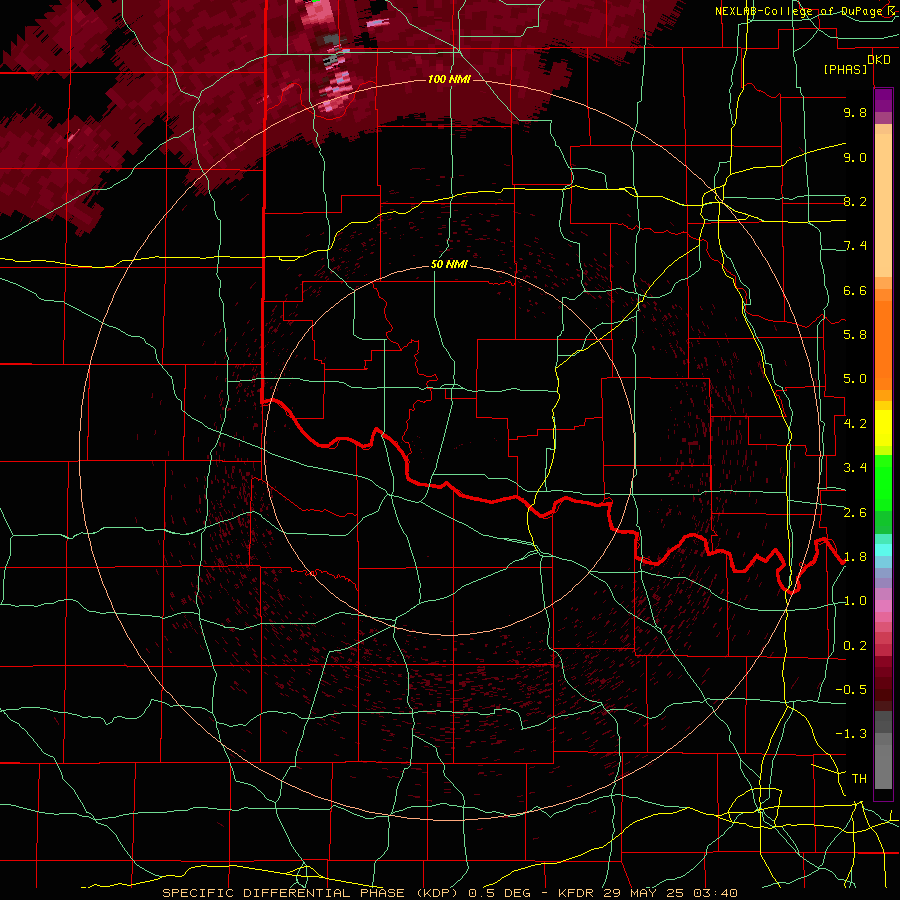This screenshot has height=900, width=900.
Task: Select the 5.0 legend scale value
Action: pos(855,379)
